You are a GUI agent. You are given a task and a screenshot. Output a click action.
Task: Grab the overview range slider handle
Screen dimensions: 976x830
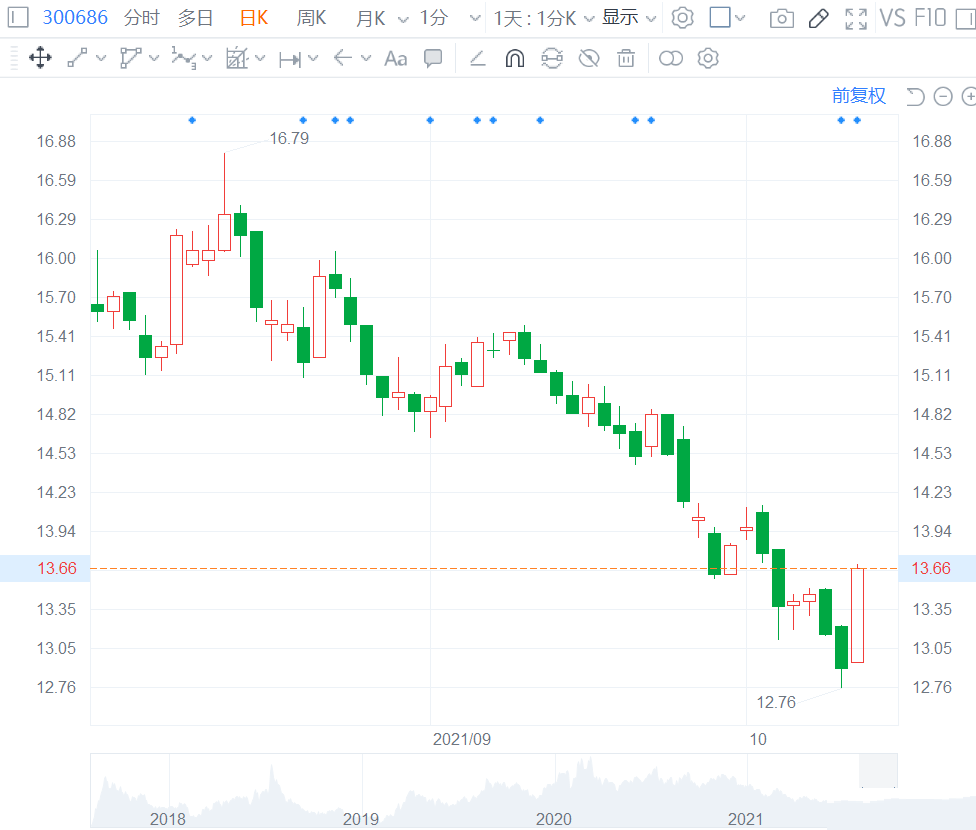point(878,771)
